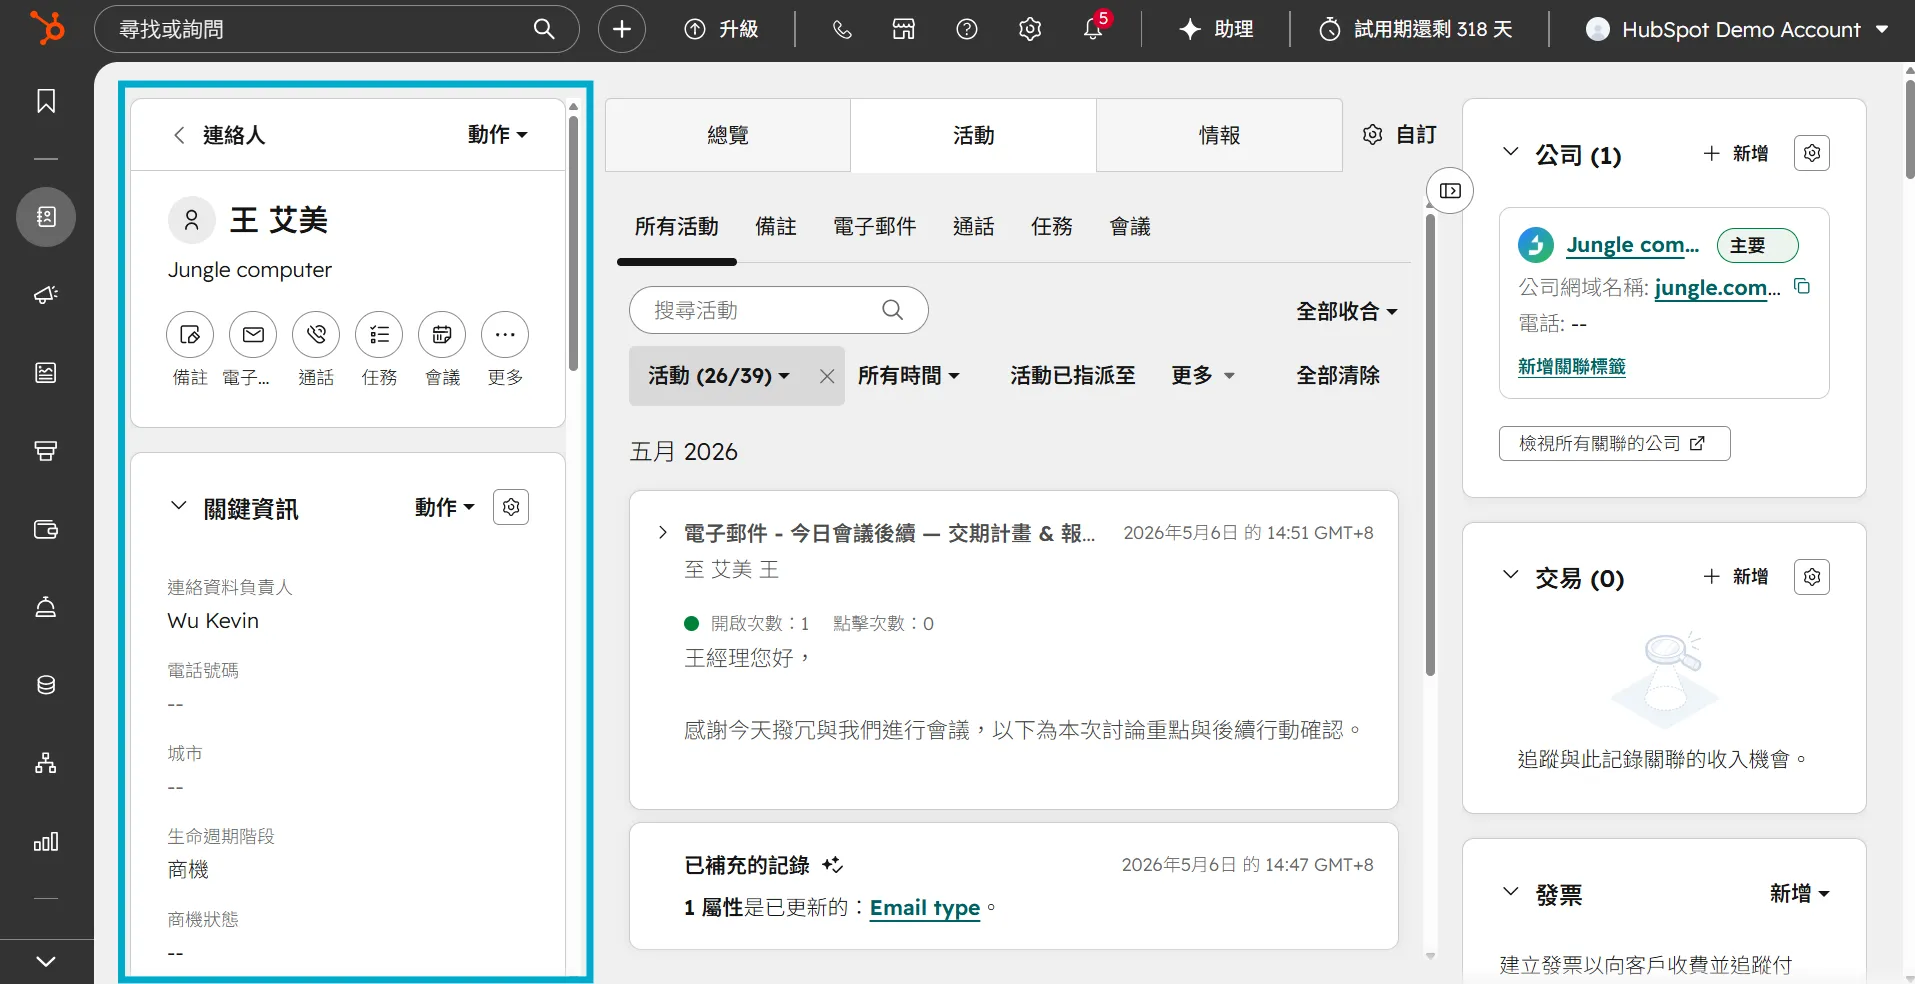Image resolution: width=1915 pixels, height=984 pixels.
Task: Click 全部清除 to clear filters
Action: coord(1338,376)
